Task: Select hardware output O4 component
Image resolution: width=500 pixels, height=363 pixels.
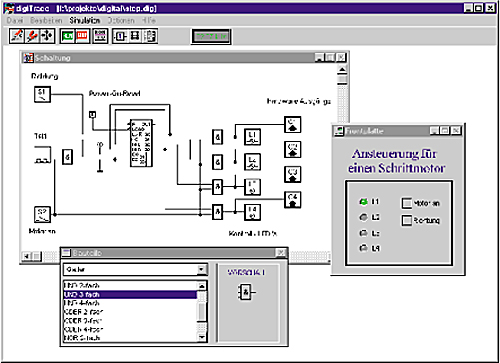Action: click(x=292, y=200)
